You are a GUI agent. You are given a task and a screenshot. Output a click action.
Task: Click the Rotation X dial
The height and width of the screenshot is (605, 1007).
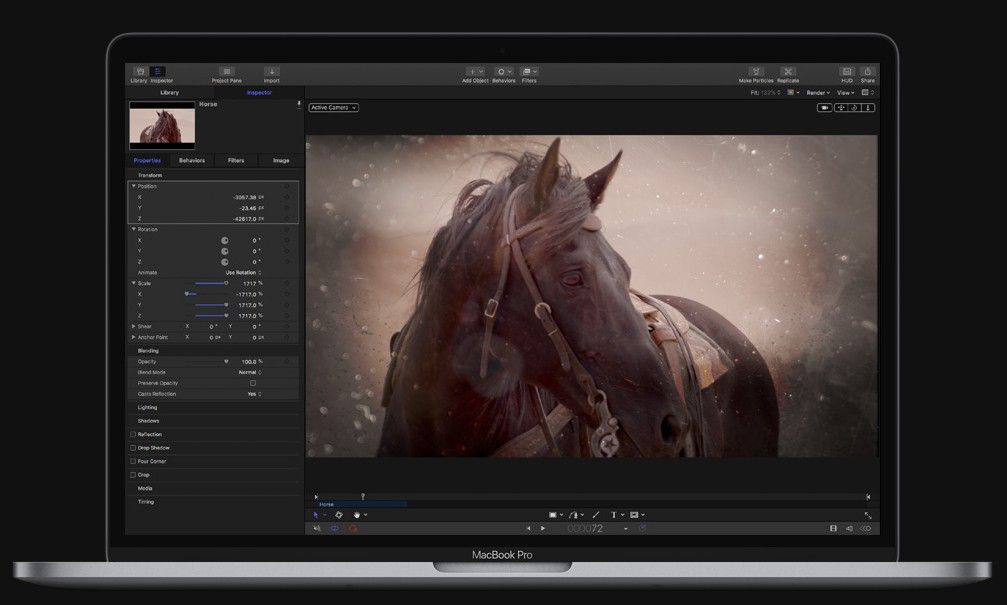(225, 240)
